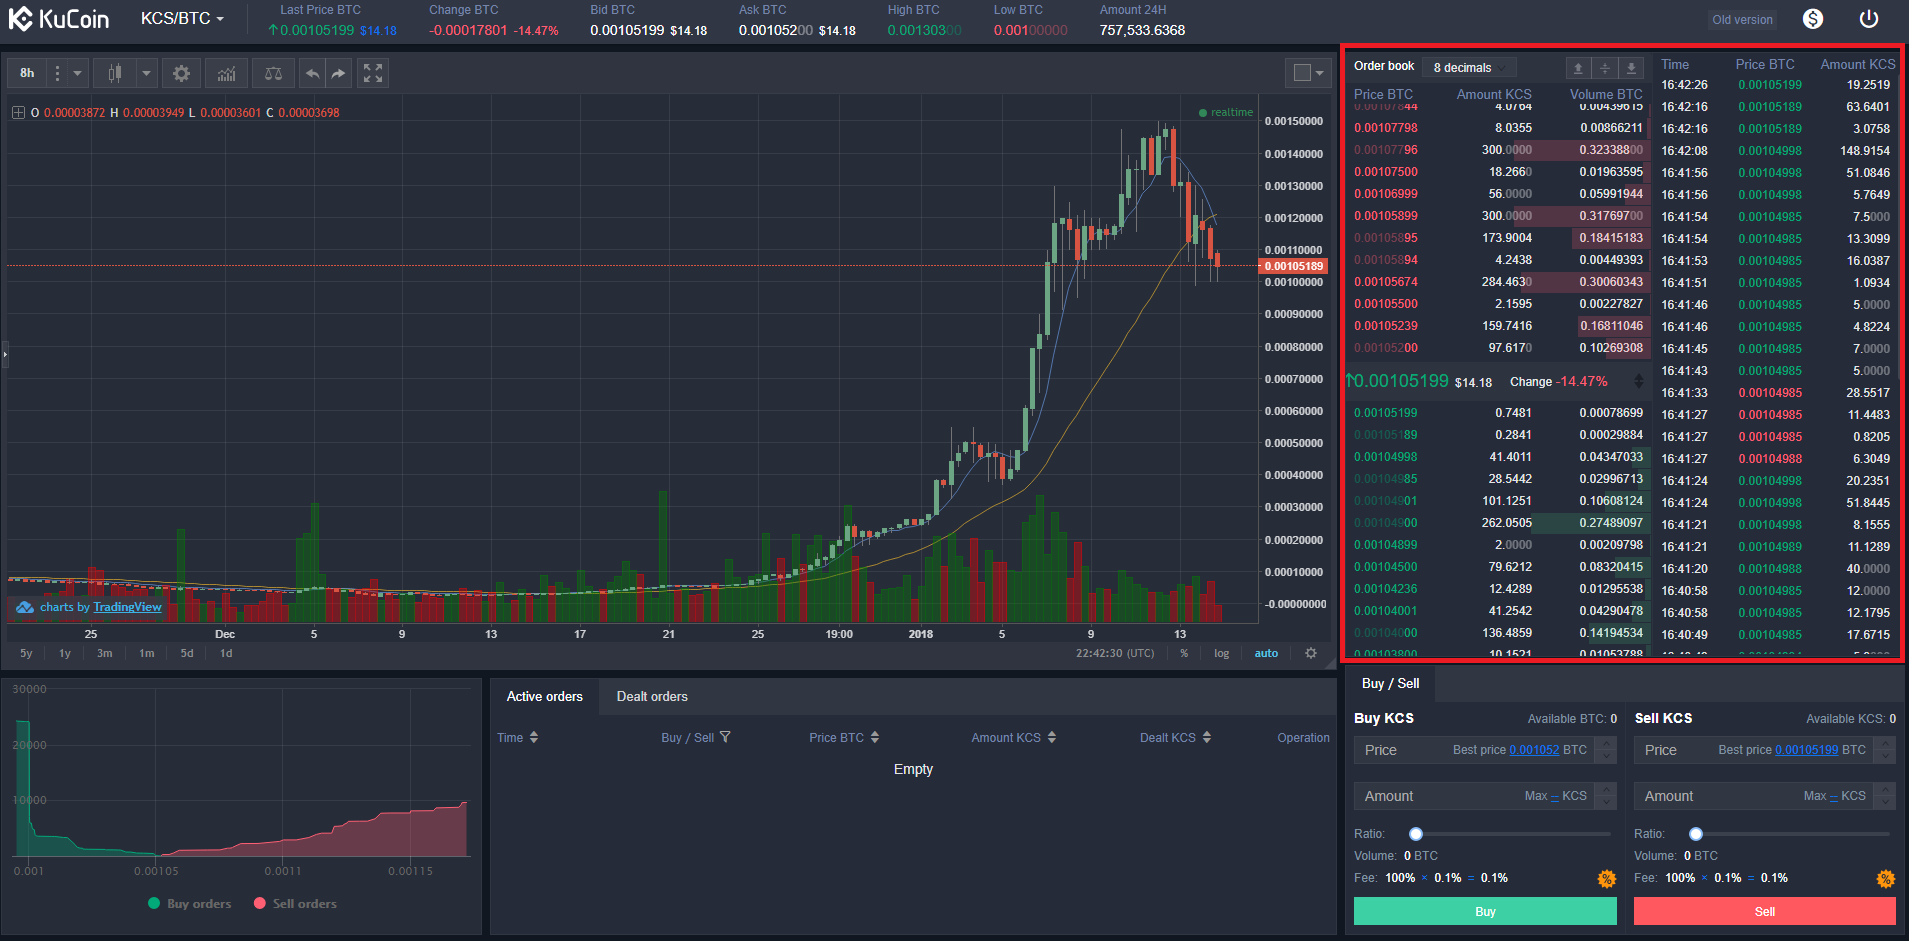Screen dimensions: 1909x941
Task: Click the red Sell button
Action: point(1765,911)
